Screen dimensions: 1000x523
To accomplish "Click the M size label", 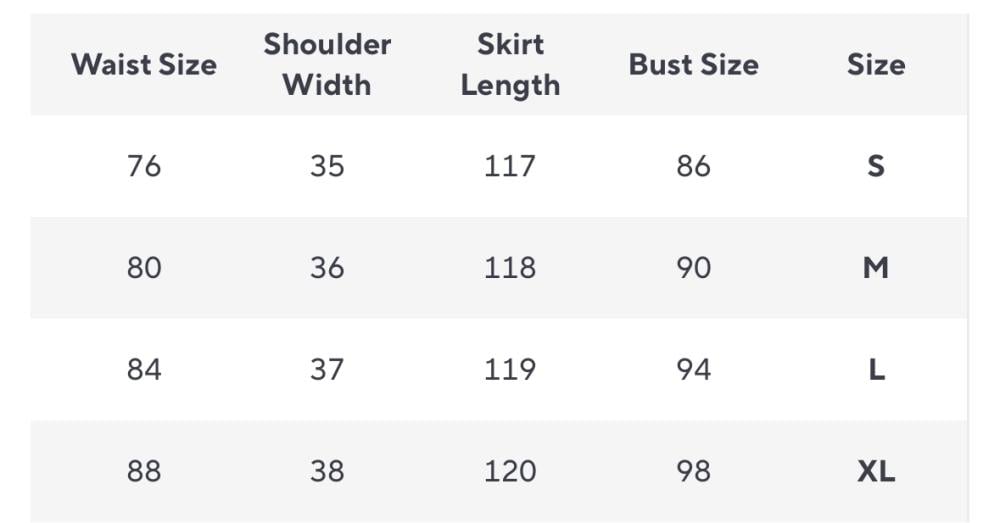I will click(x=875, y=268).
